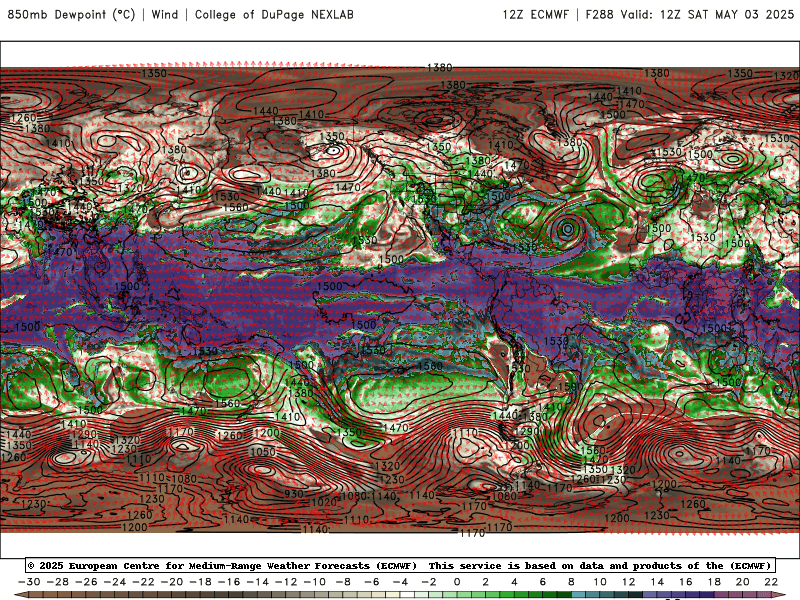Click the '-16' legend value
800x600 pixels.
(x=229, y=582)
